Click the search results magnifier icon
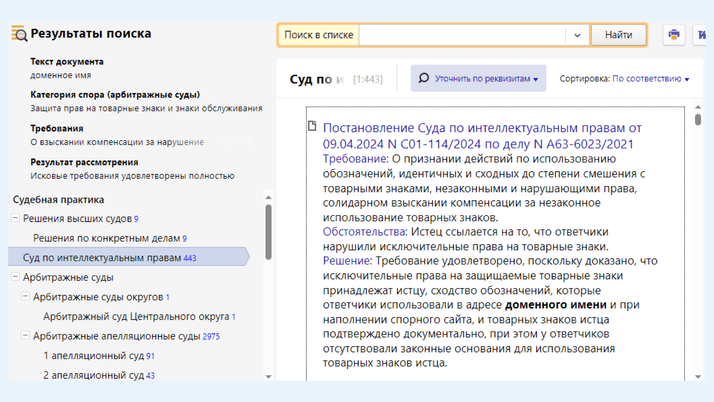Image resolution: width=714 pixels, height=402 pixels. coord(19,34)
